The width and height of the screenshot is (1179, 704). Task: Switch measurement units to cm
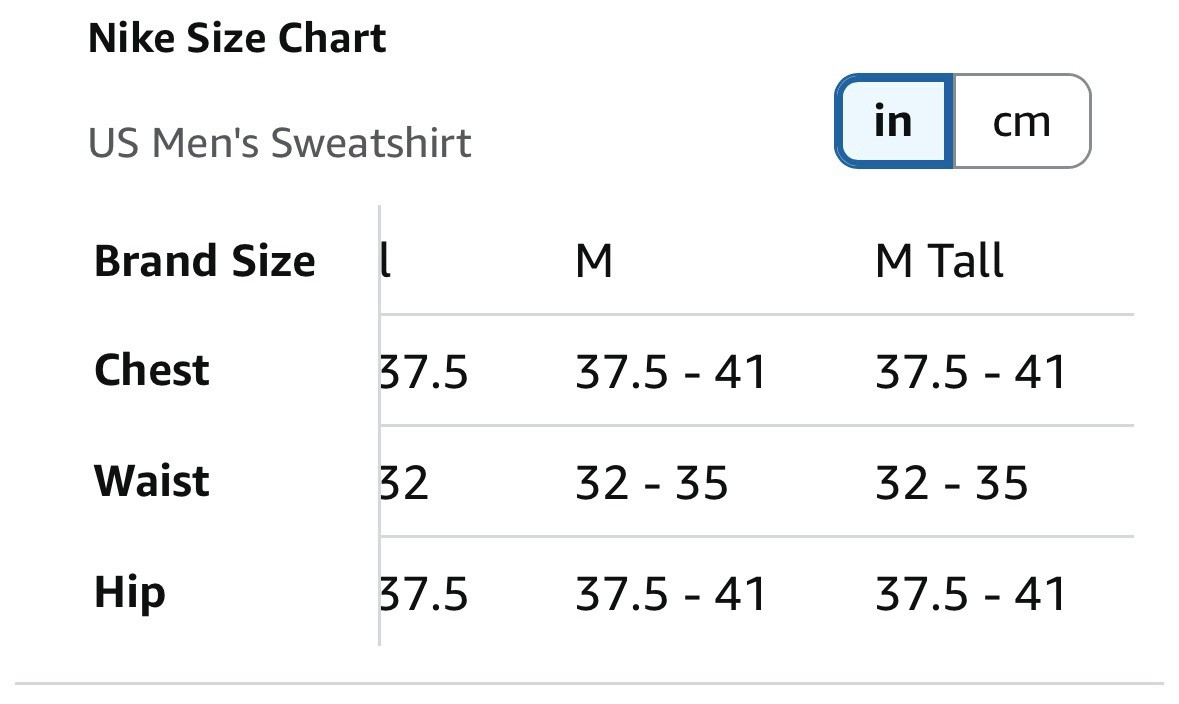1021,122
